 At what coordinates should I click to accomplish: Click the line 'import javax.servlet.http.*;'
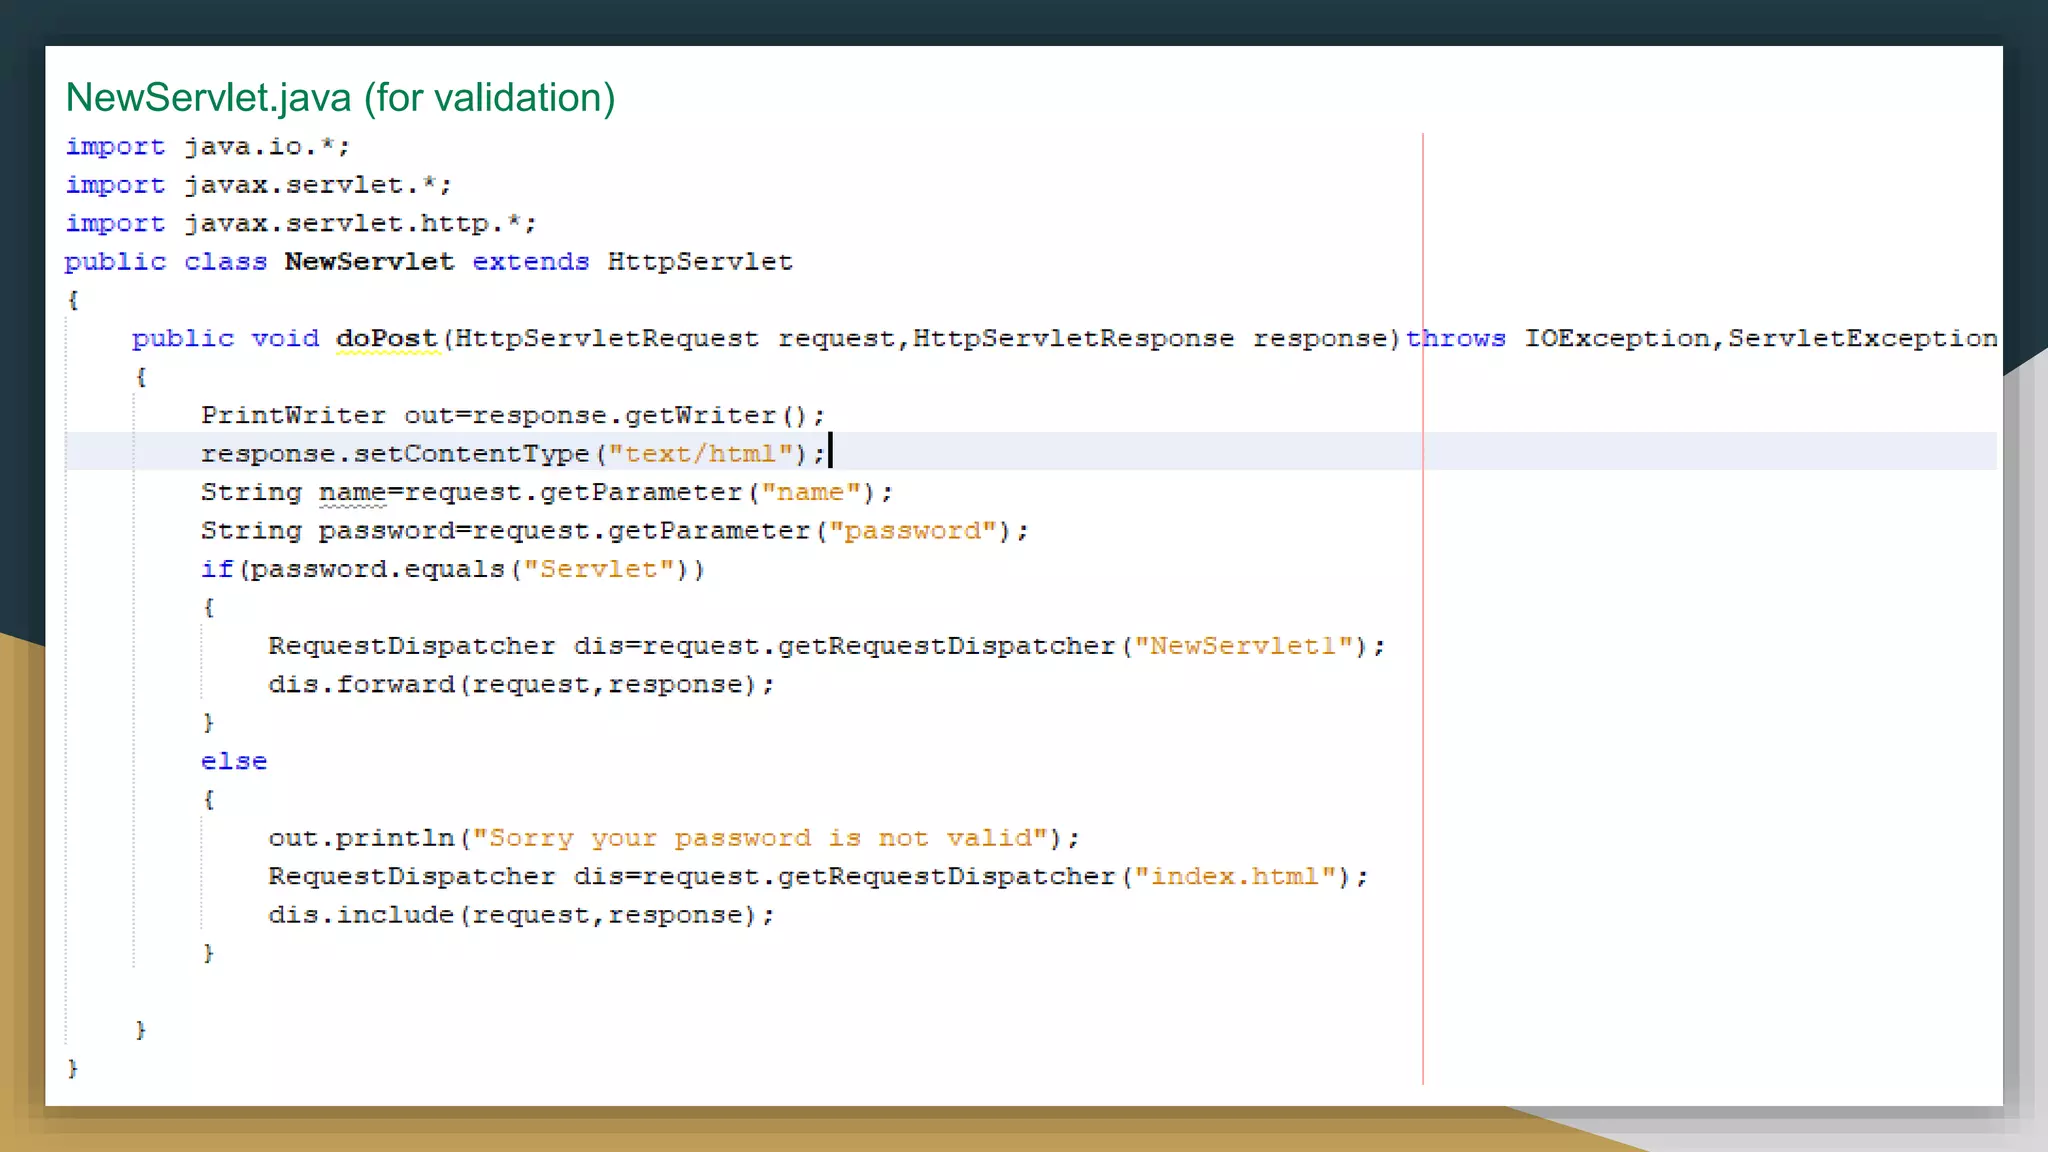[x=301, y=223]
